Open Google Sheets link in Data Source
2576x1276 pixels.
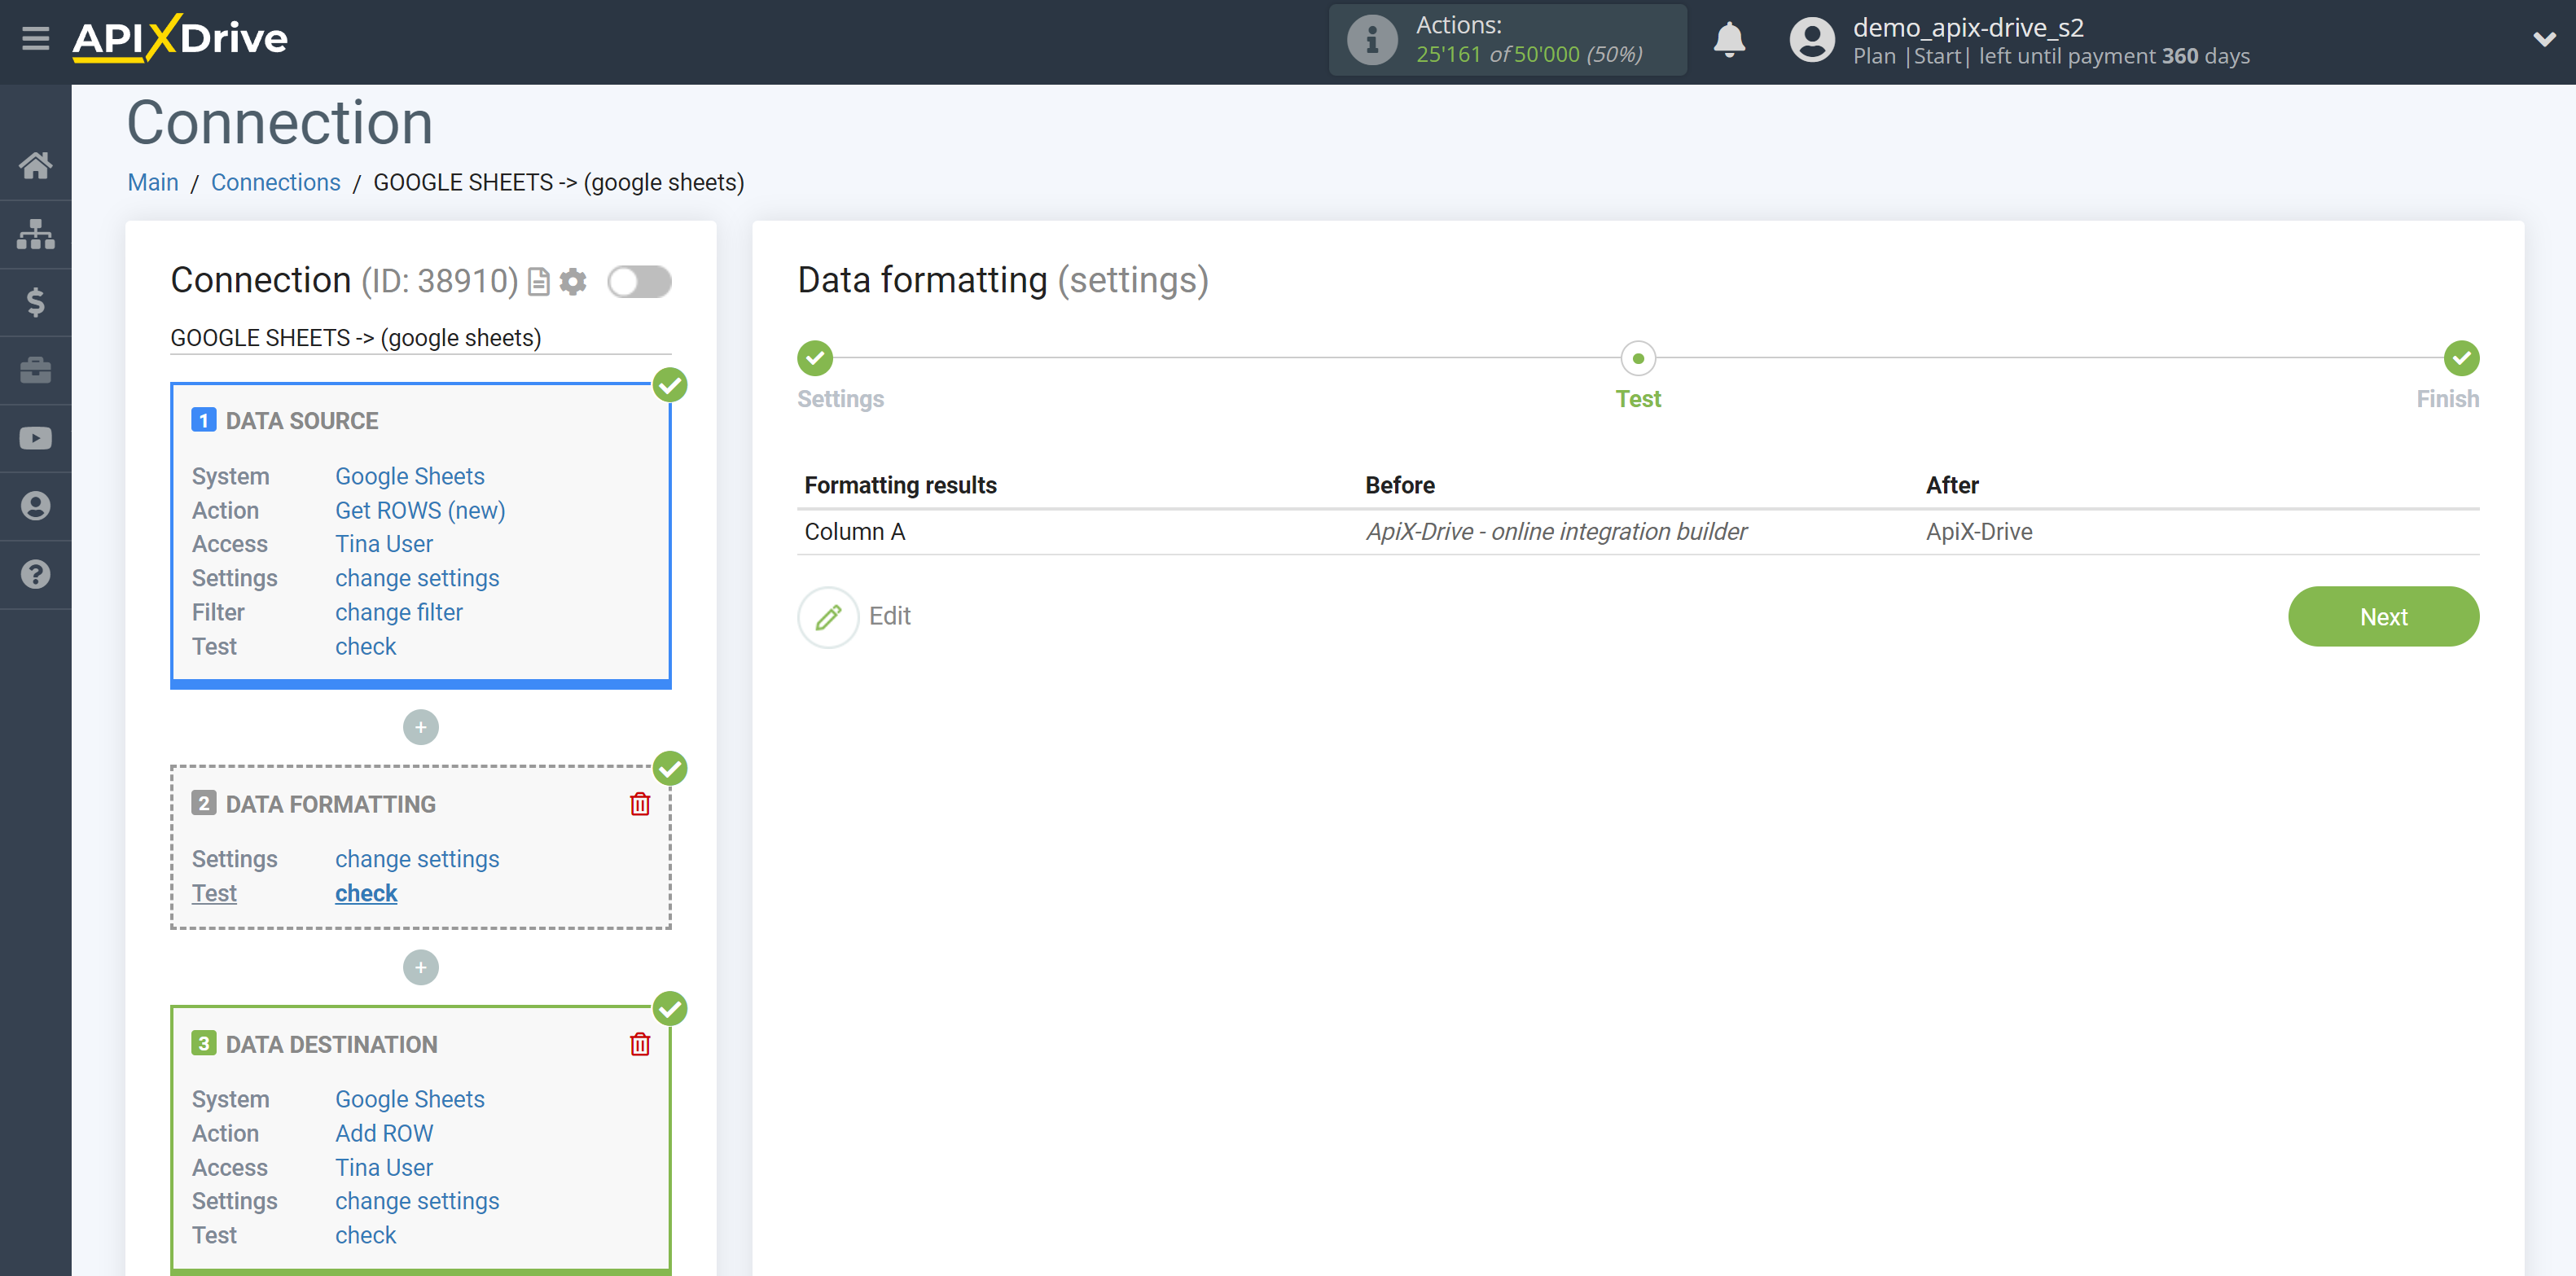click(410, 476)
